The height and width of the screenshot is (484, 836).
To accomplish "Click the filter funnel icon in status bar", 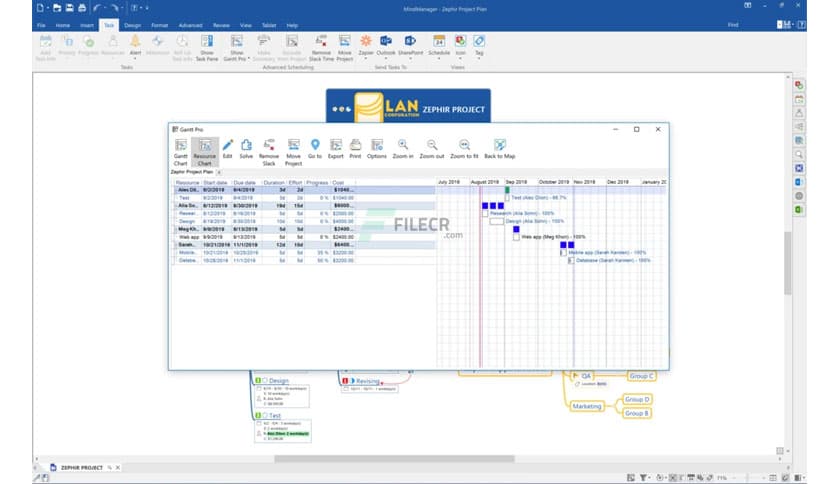I will [644, 478].
